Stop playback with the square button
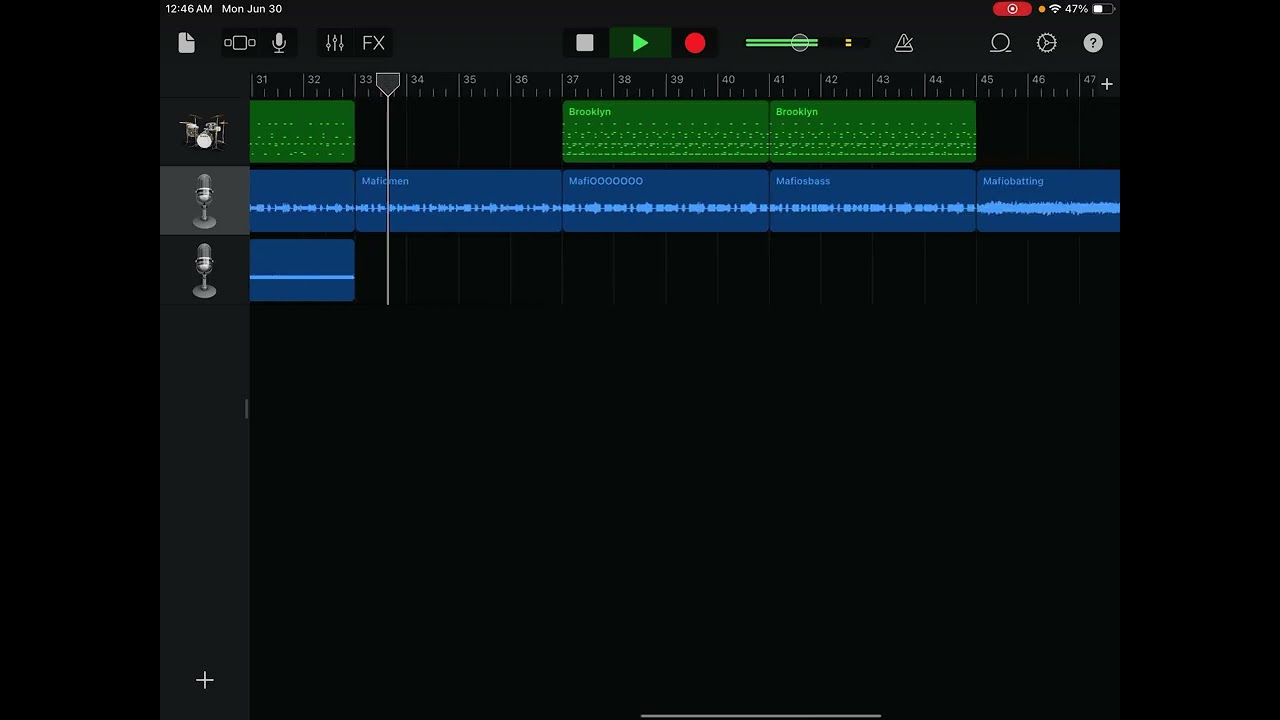This screenshot has width=1280, height=720. (x=585, y=43)
